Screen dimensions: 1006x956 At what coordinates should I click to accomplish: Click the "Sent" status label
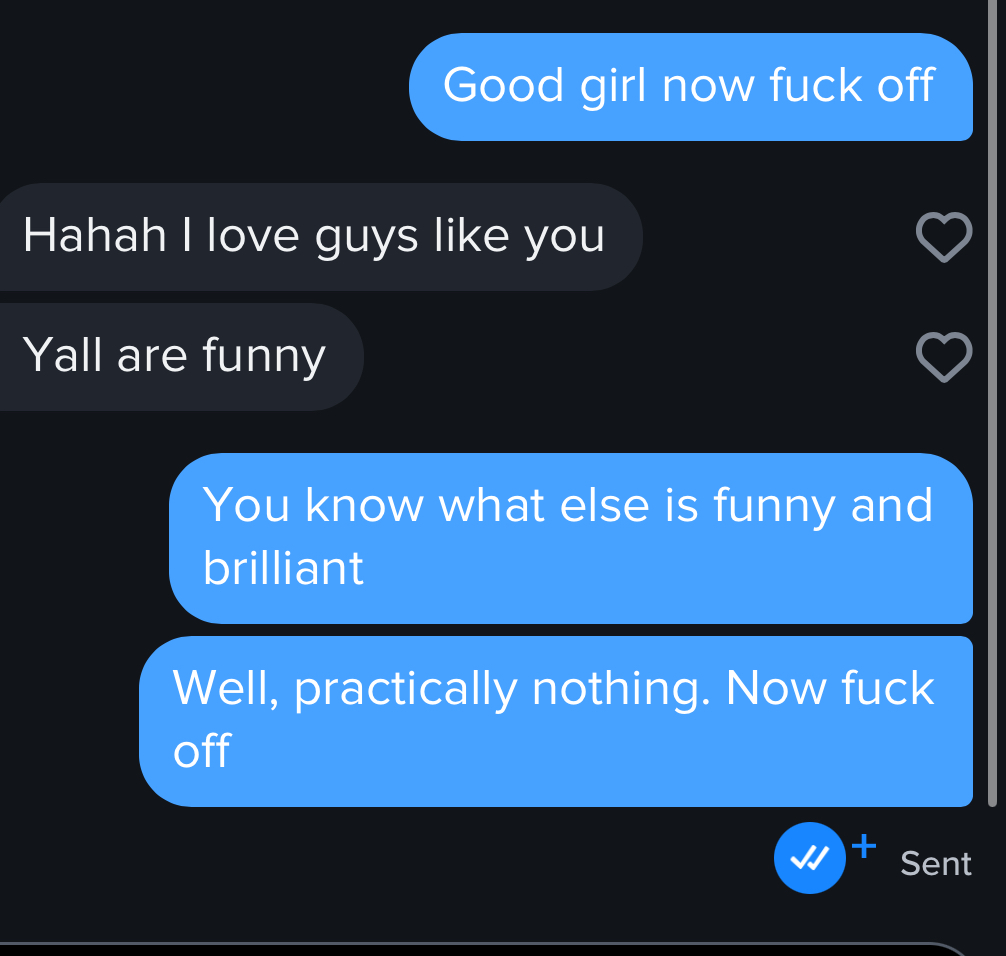[x=935, y=863]
